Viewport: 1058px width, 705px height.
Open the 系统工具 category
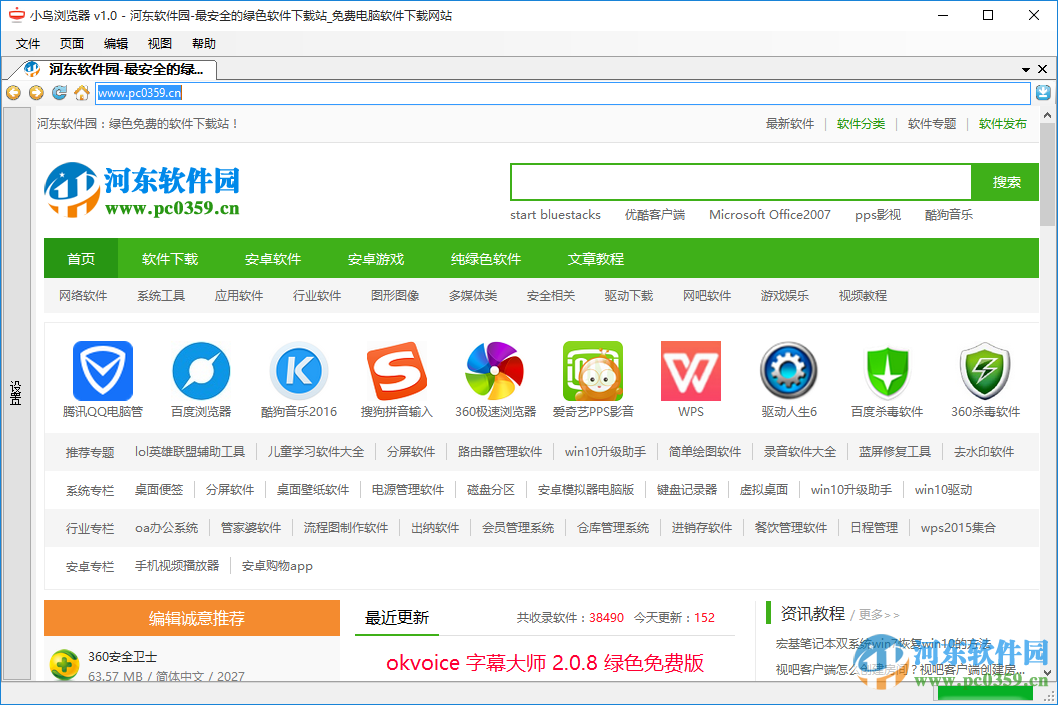161,295
